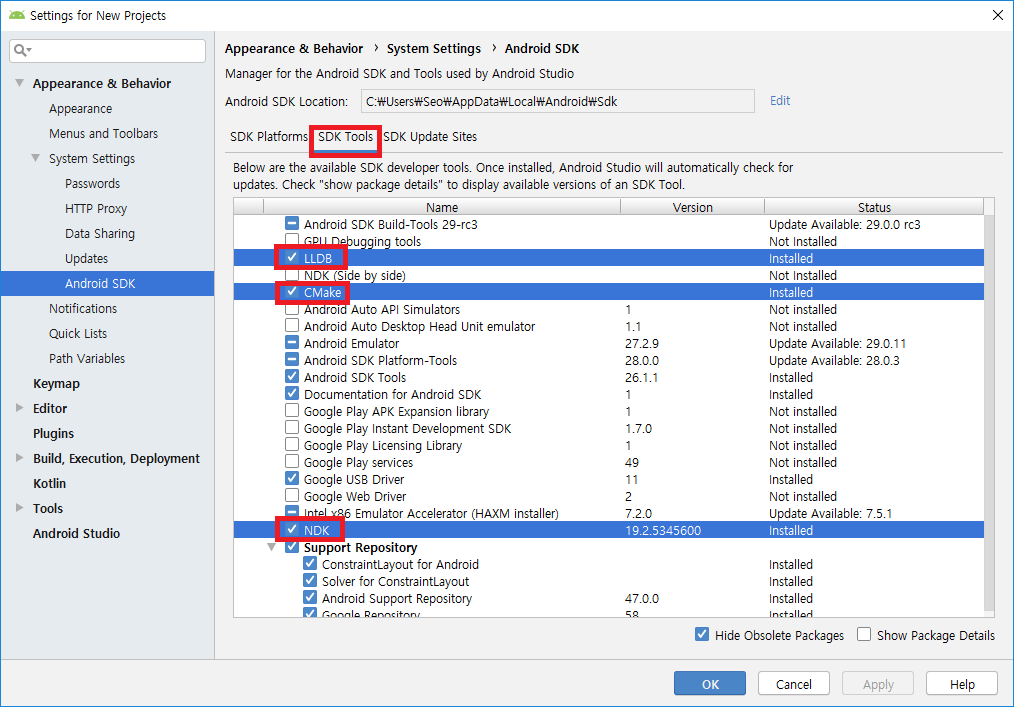The width and height of the screenshot is (1014, 707).
Task: Uncheck Documentation for Android SDK
Action: click(x=292, y=394)
